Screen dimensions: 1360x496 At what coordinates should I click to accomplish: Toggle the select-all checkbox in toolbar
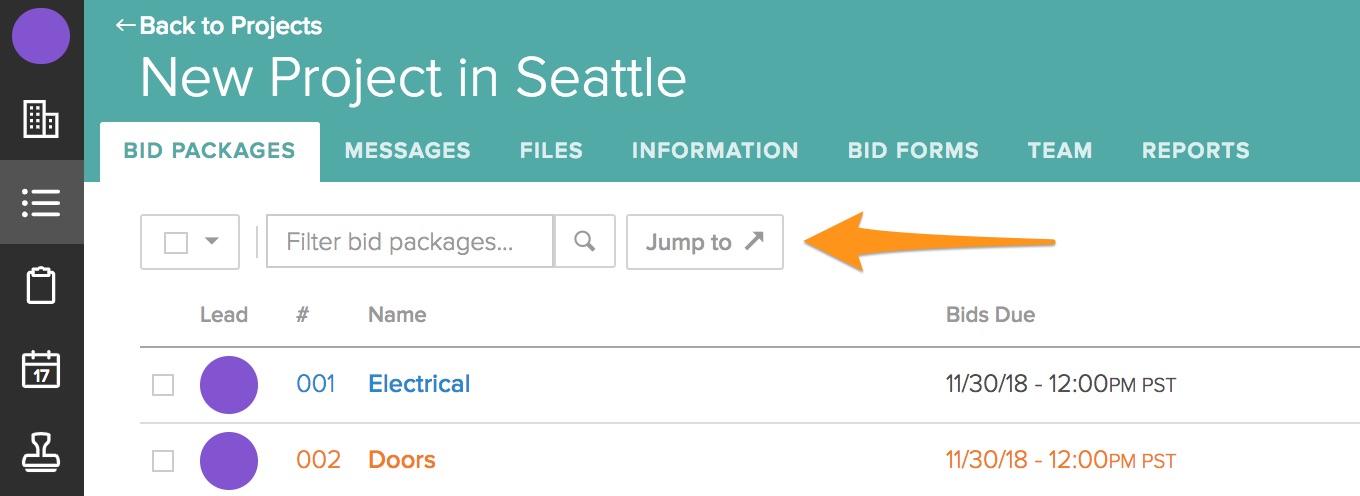click(x=176, y=243)
